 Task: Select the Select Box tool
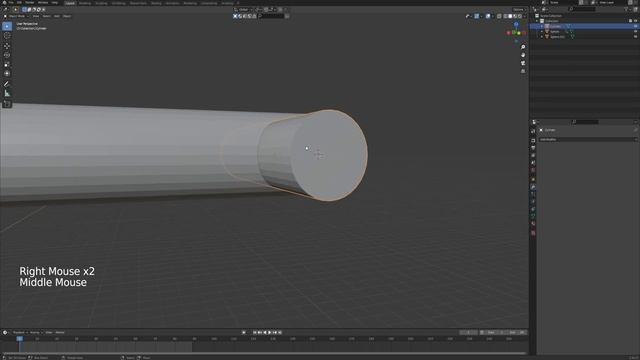coord(7,26)
